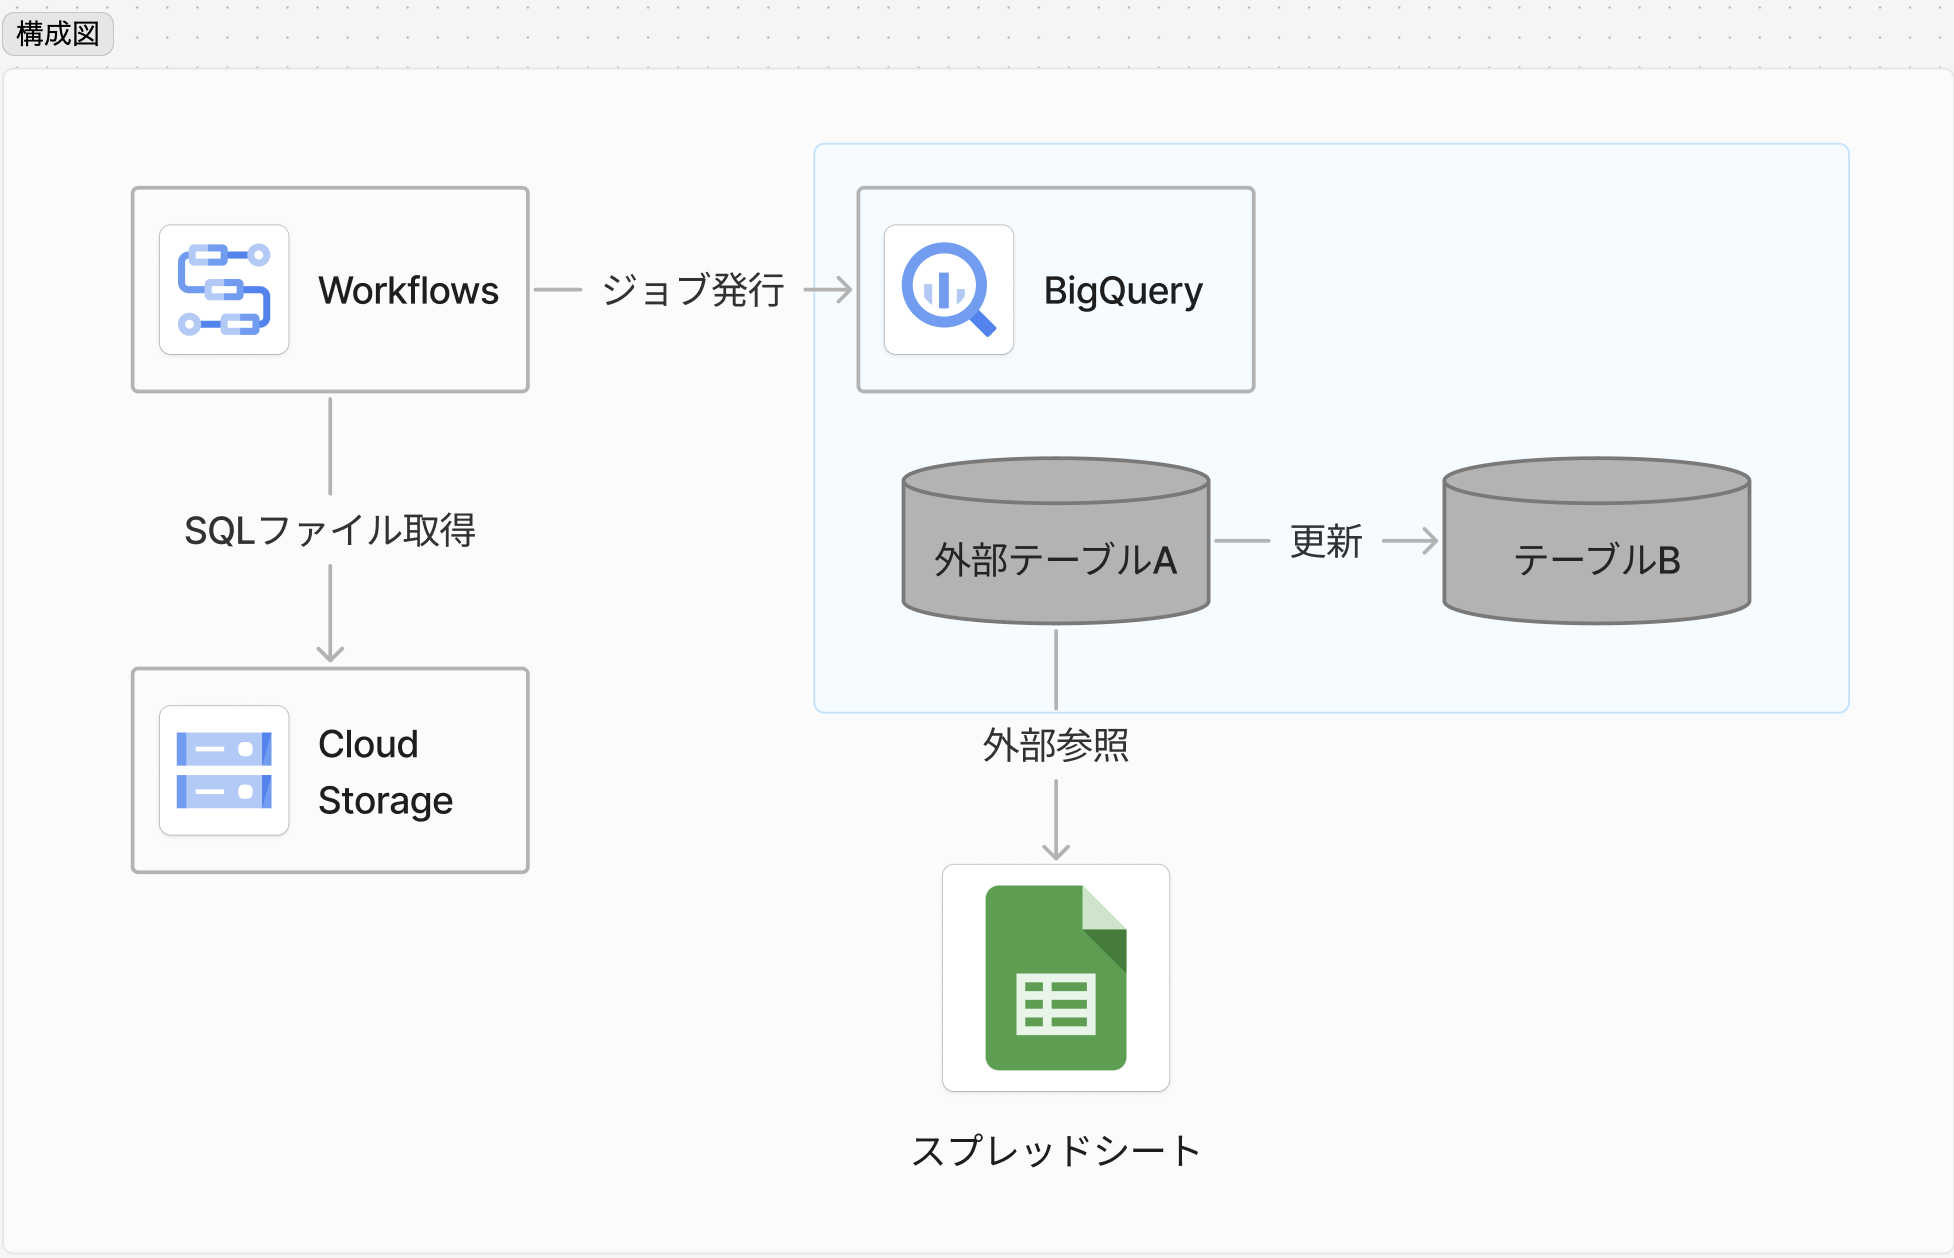Select the Workflows text label
Image resolution: width=1954 pixels, height=1258 pixels.
point(408,290)
